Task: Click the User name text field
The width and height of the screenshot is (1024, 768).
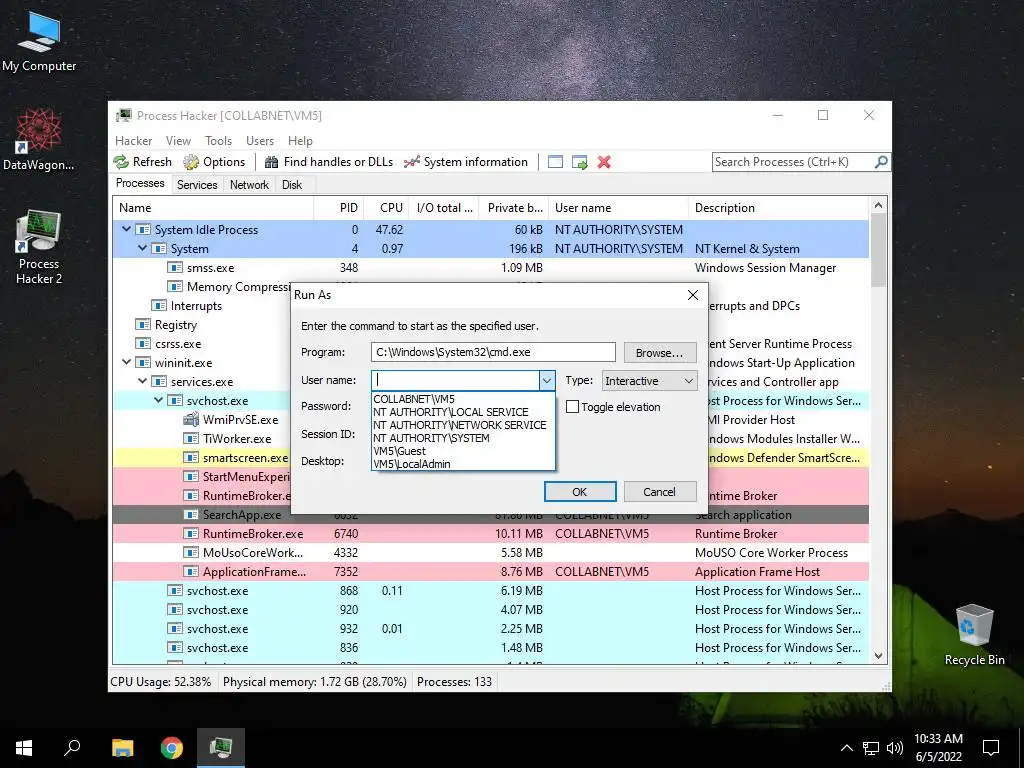Action: (x=455, y=380)
